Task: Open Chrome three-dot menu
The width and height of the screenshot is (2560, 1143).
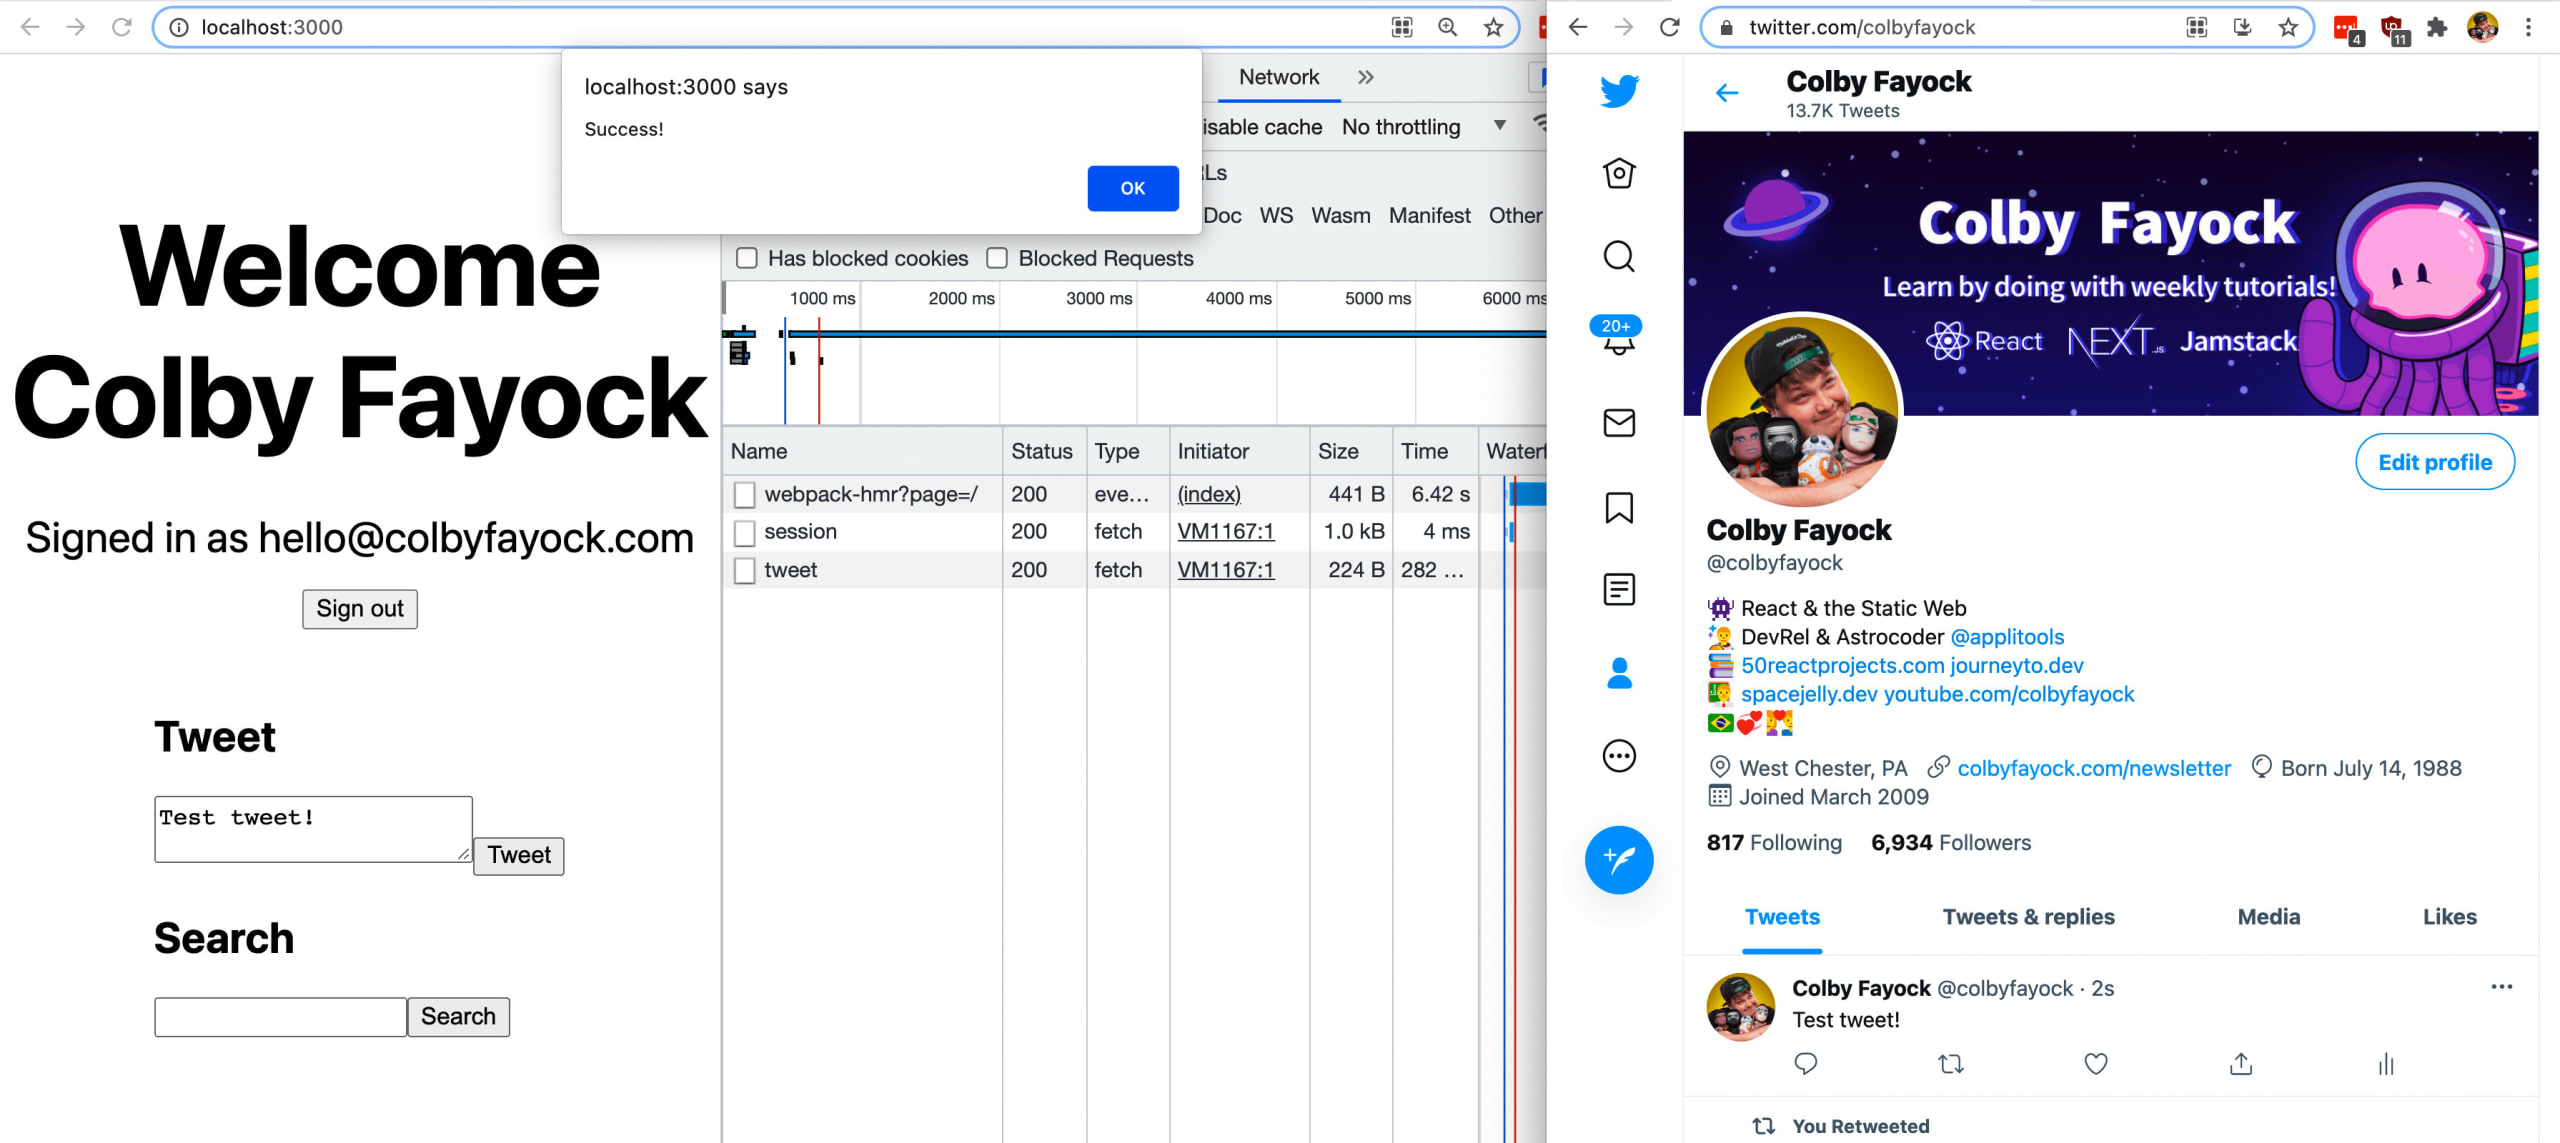Action: click(2528, 27)
